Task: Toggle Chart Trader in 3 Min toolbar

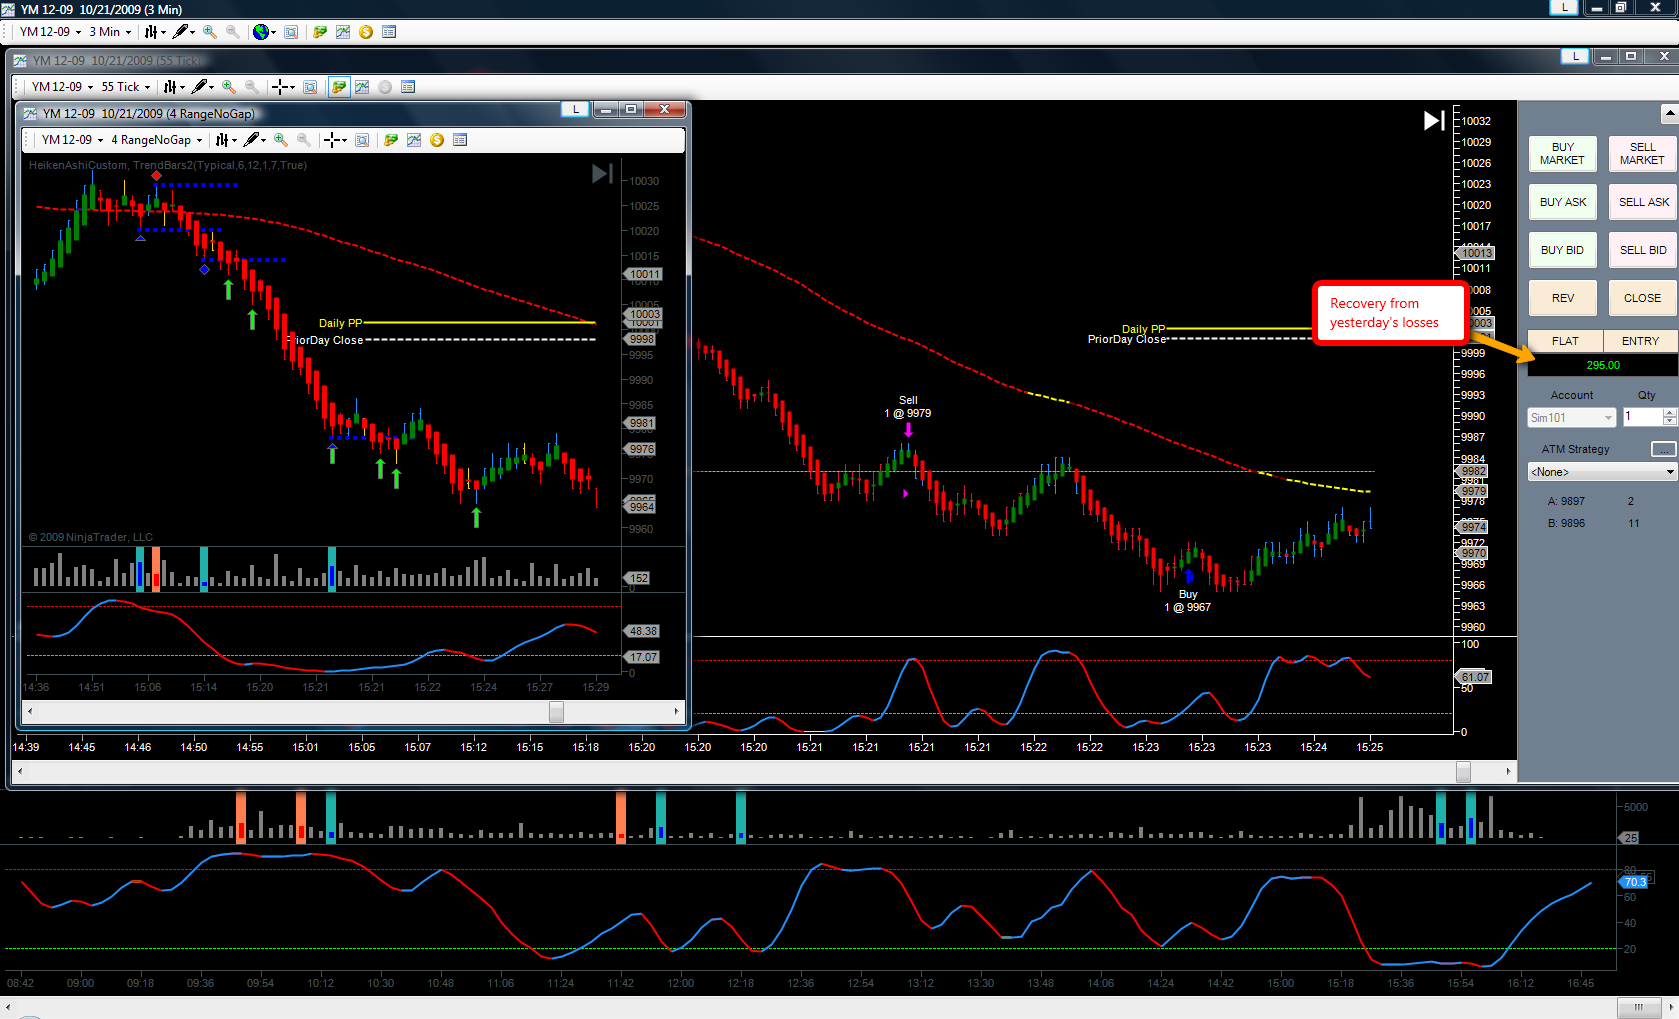Action: [x=320, y=32]
